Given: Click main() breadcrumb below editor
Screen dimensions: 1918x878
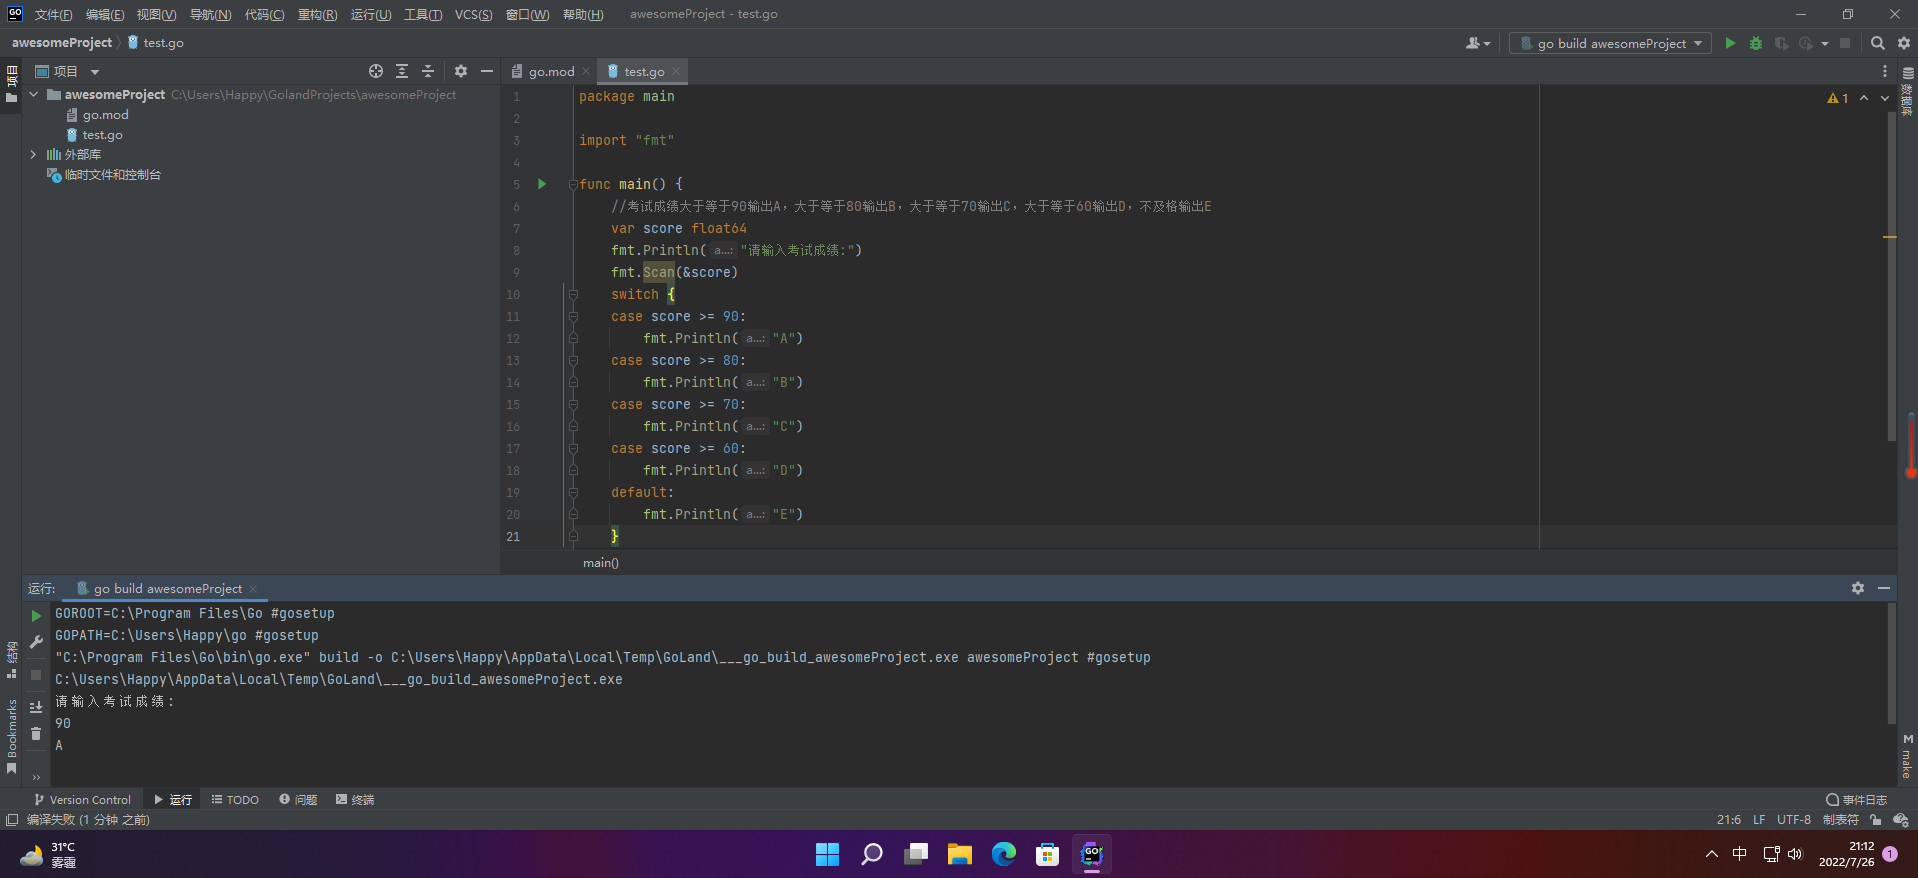Looking at the screenshot, I should tap(601, 563).
